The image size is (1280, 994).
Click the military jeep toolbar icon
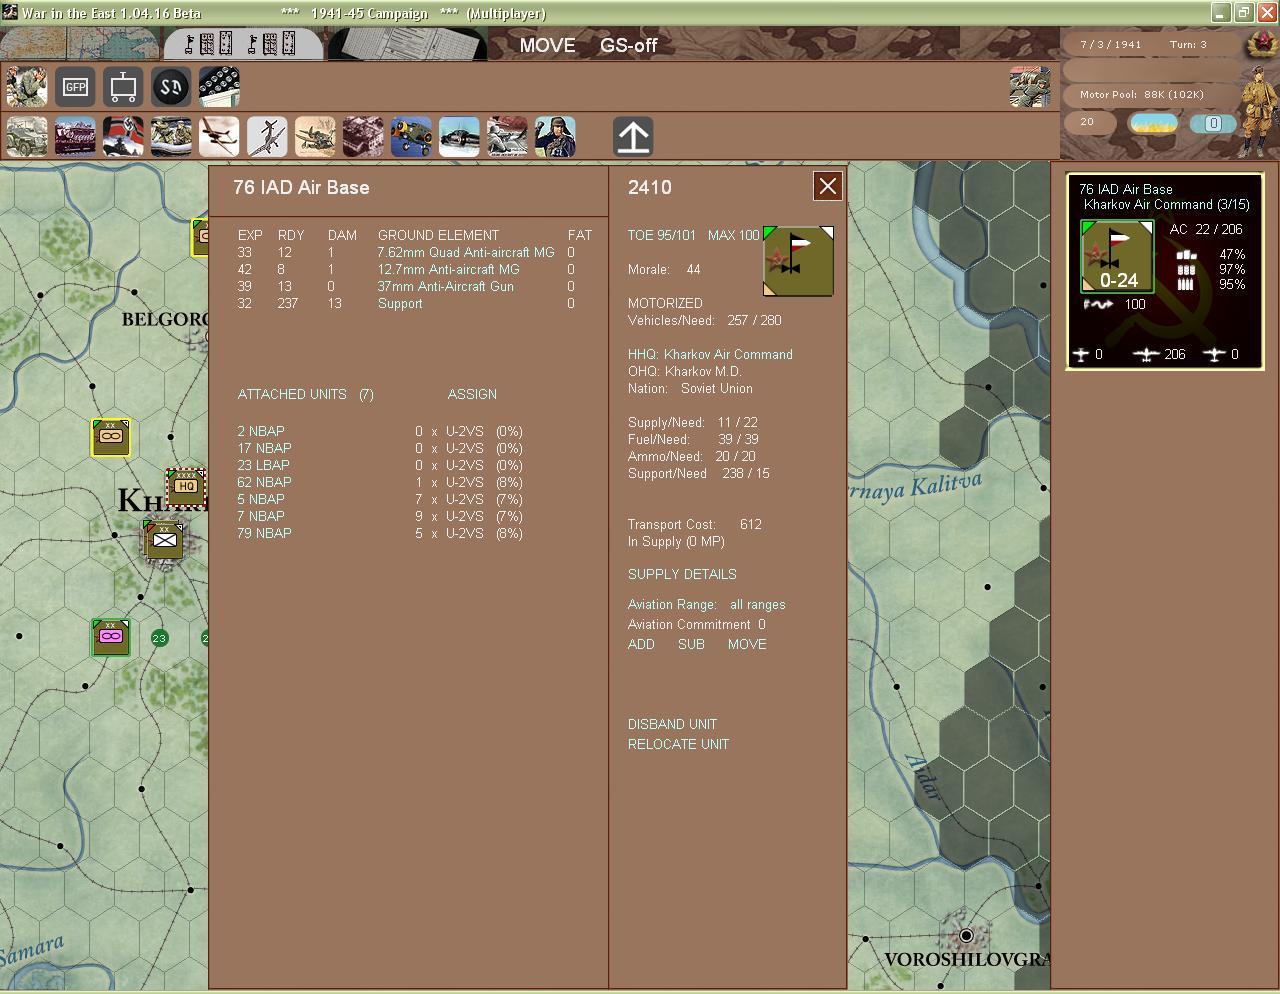click(26, 137)
